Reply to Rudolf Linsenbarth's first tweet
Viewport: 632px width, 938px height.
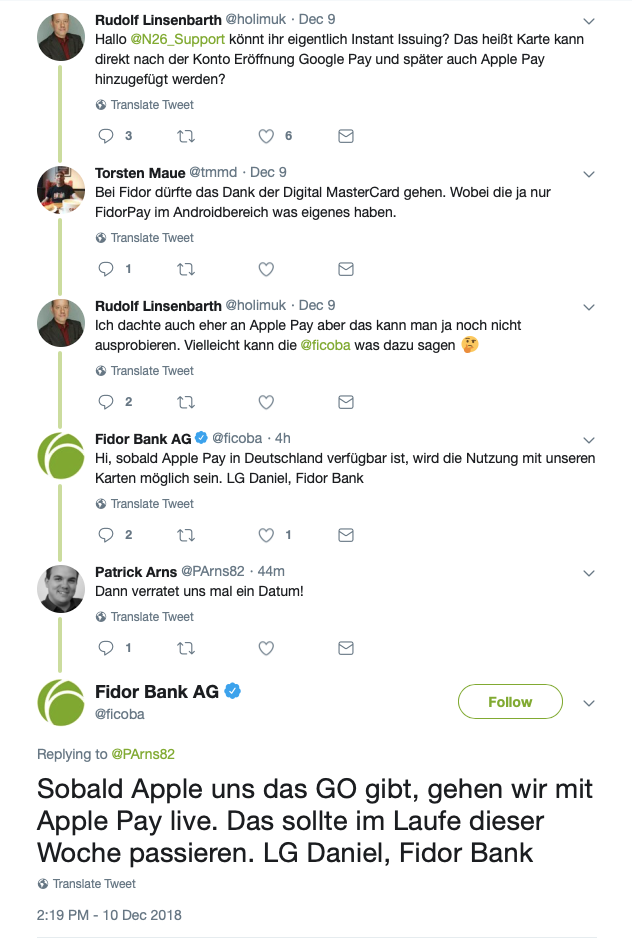[107, 136]
